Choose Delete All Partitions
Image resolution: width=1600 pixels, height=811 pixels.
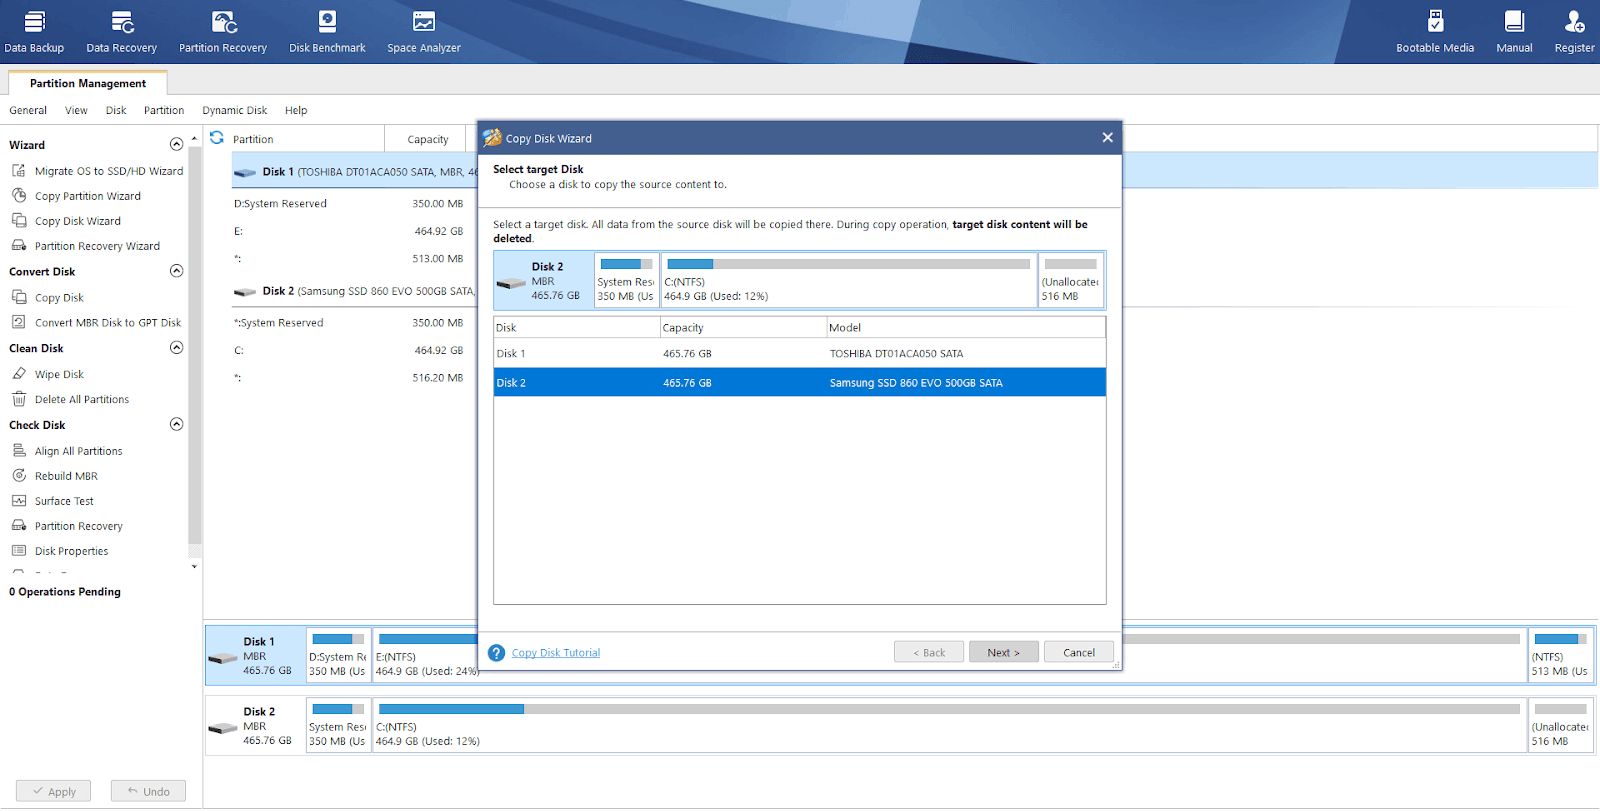tap(70, 399)
